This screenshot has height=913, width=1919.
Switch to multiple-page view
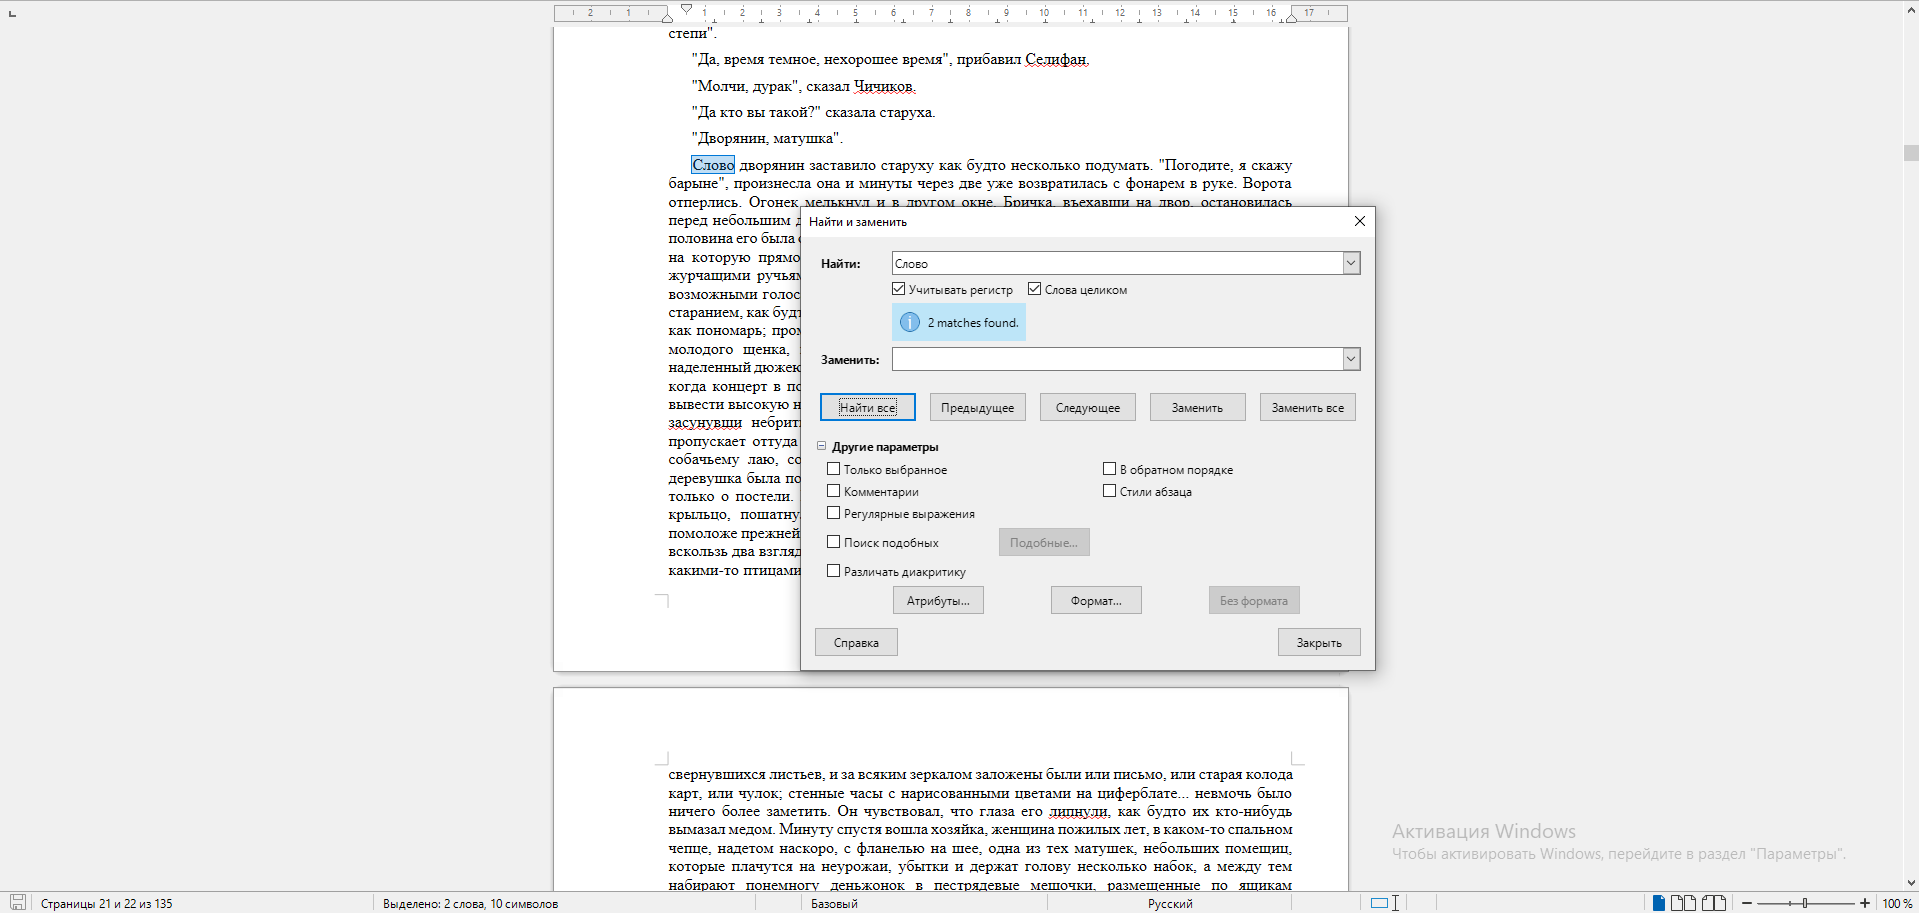point(1683,903)
